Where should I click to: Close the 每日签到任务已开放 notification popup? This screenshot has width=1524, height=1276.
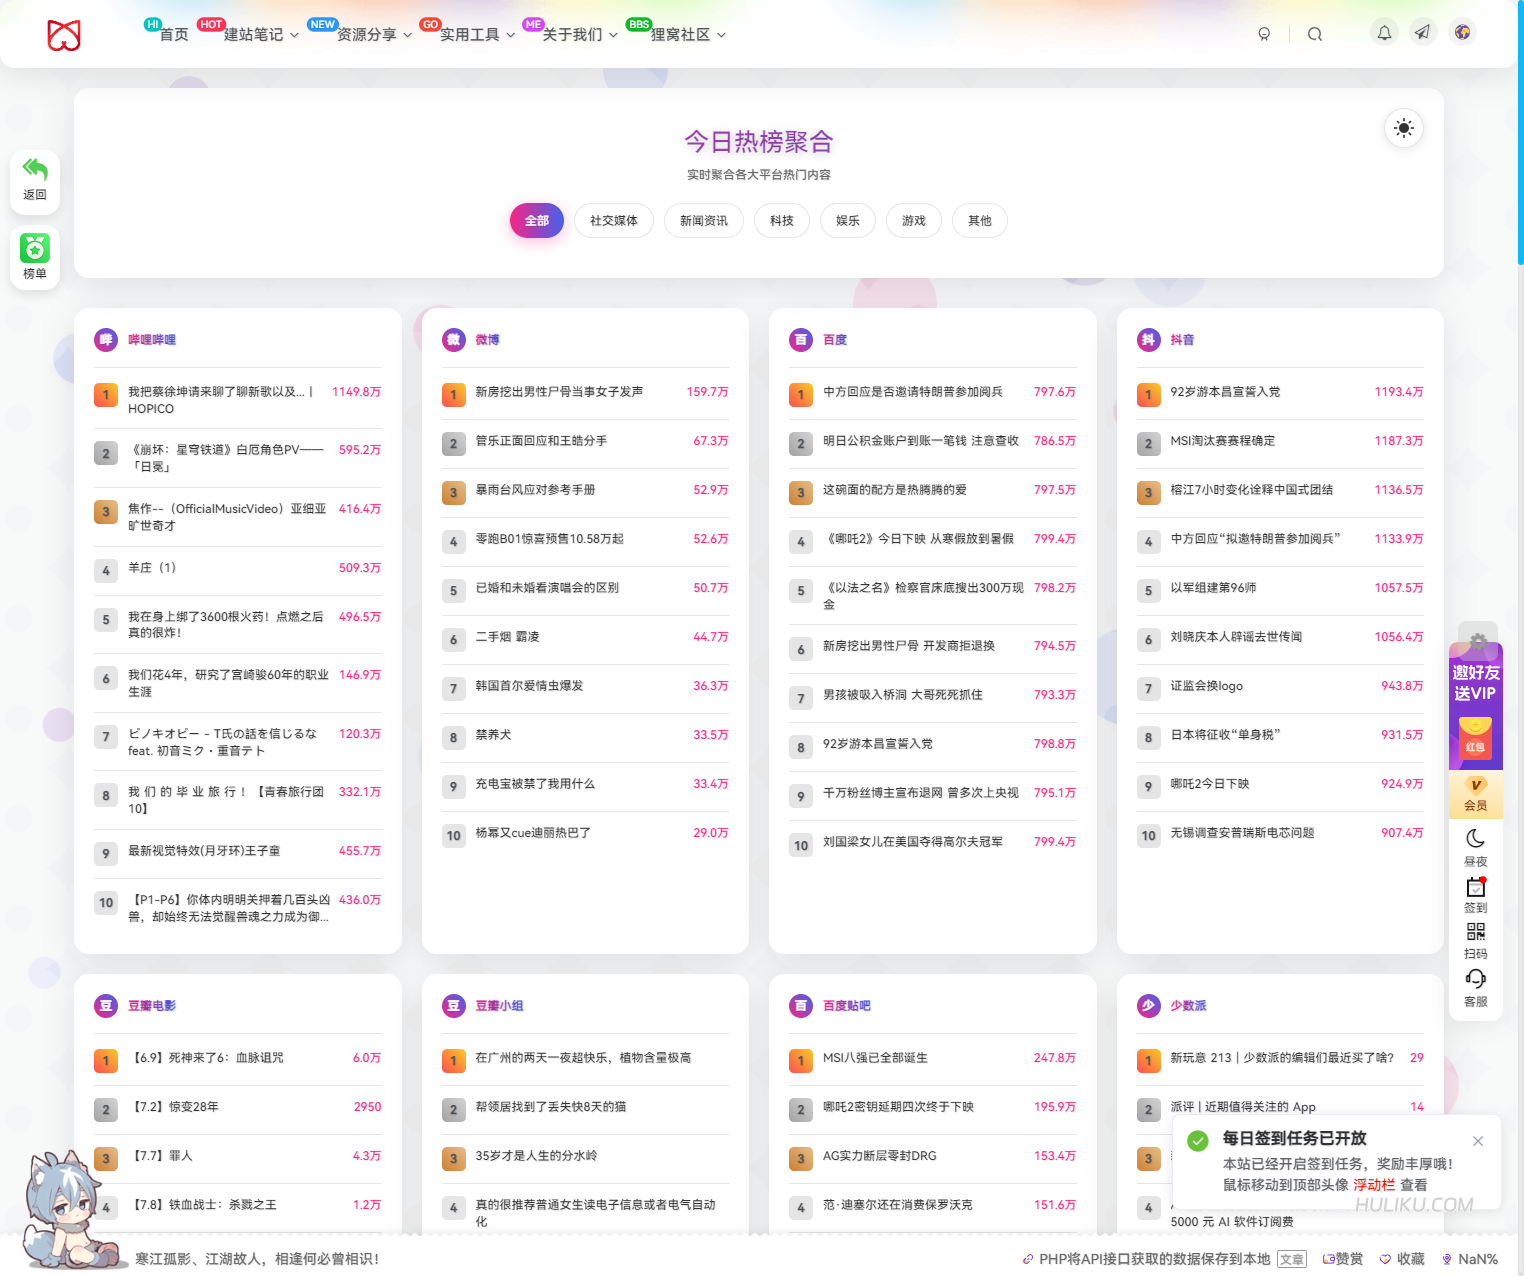pyautogui.click(x=1477, y=1141)
